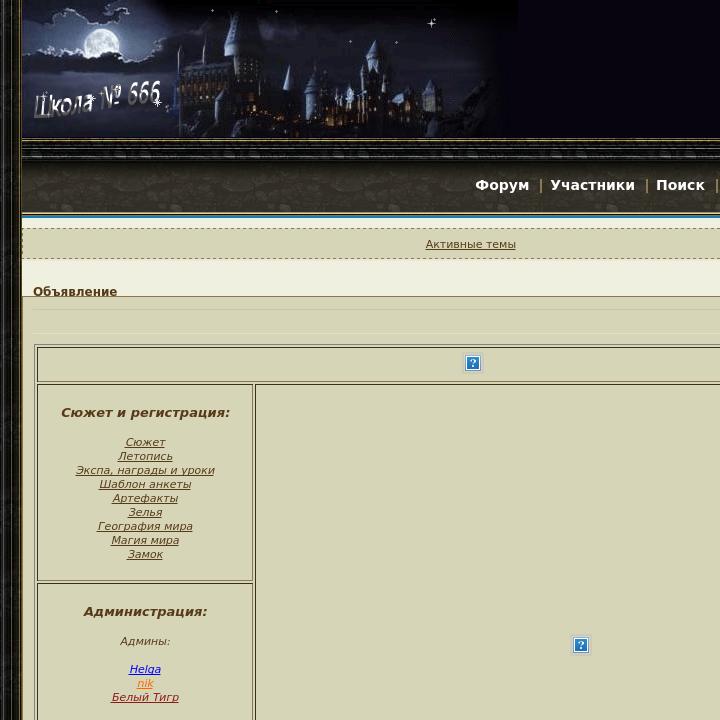Screen dimensions: 720x720
Task: Open the Активные темы link
Action: pyautogui.click(x=470, y=244)
